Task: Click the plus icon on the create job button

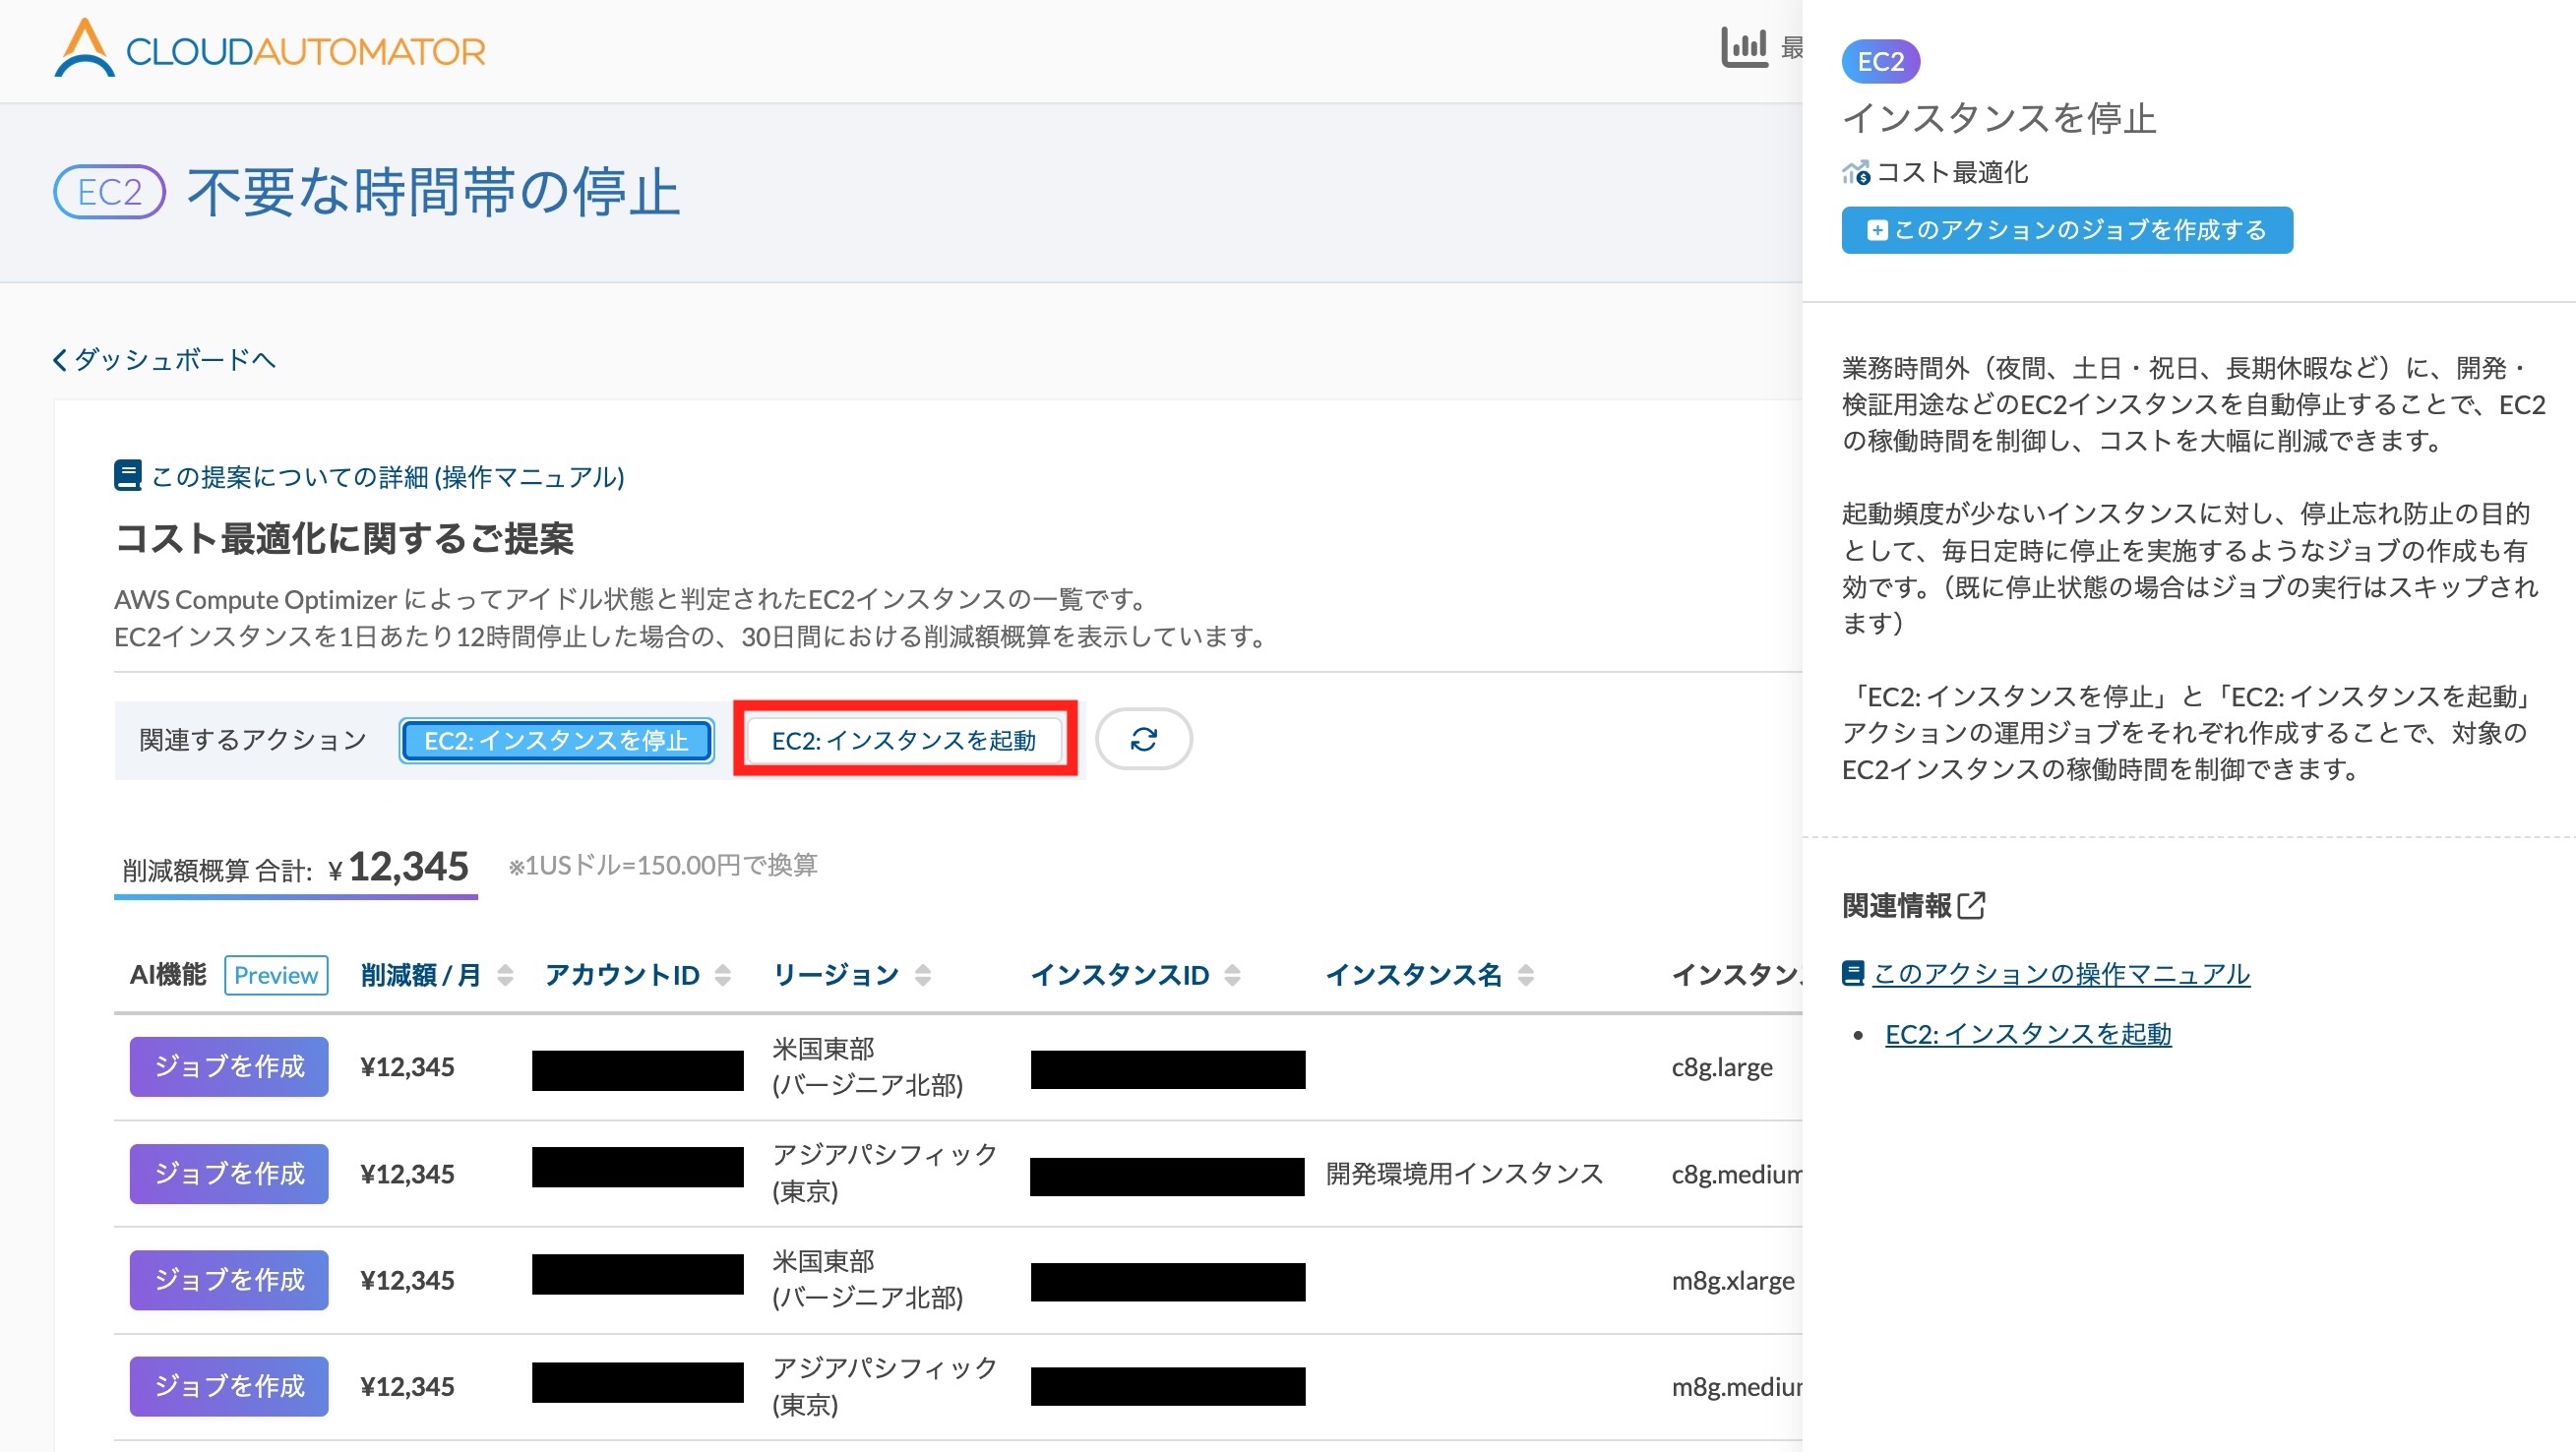Action: [x=1877, y=231]
